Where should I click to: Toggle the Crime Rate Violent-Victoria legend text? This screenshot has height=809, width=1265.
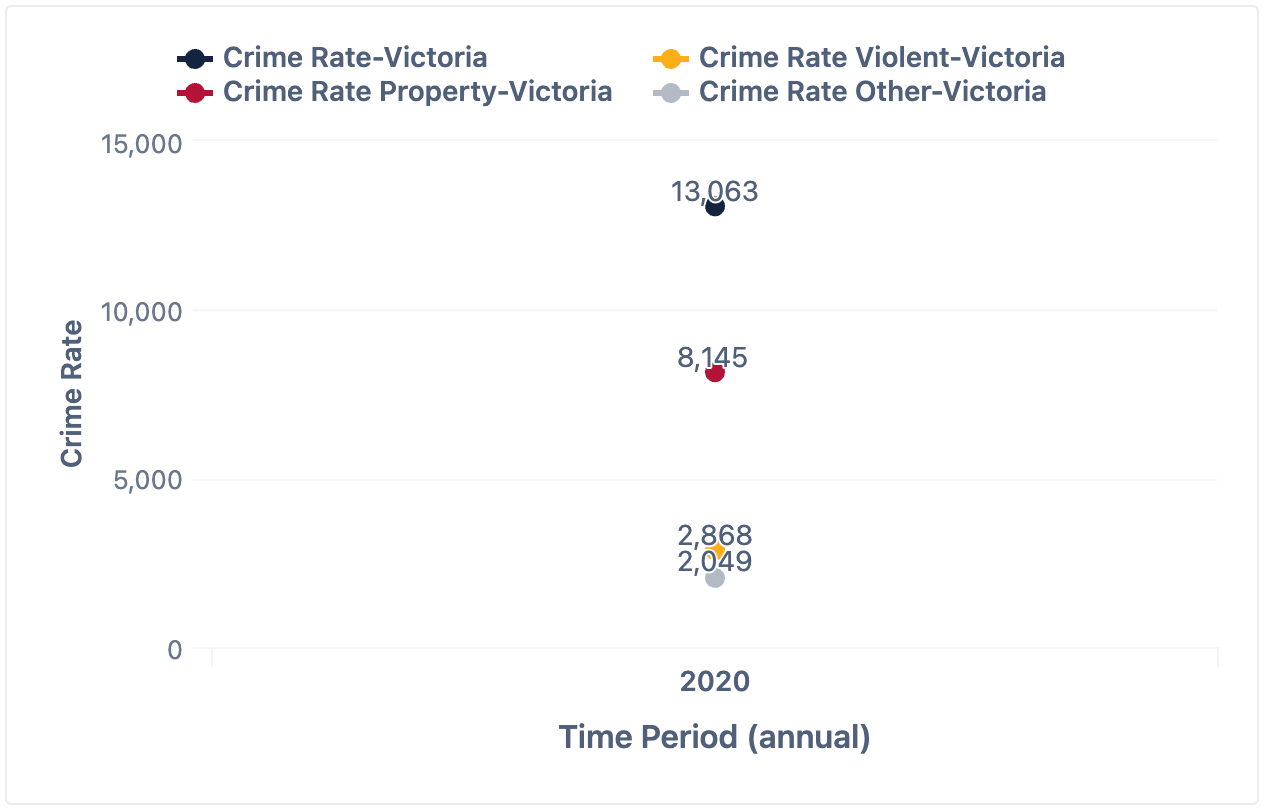coord(881,58)
